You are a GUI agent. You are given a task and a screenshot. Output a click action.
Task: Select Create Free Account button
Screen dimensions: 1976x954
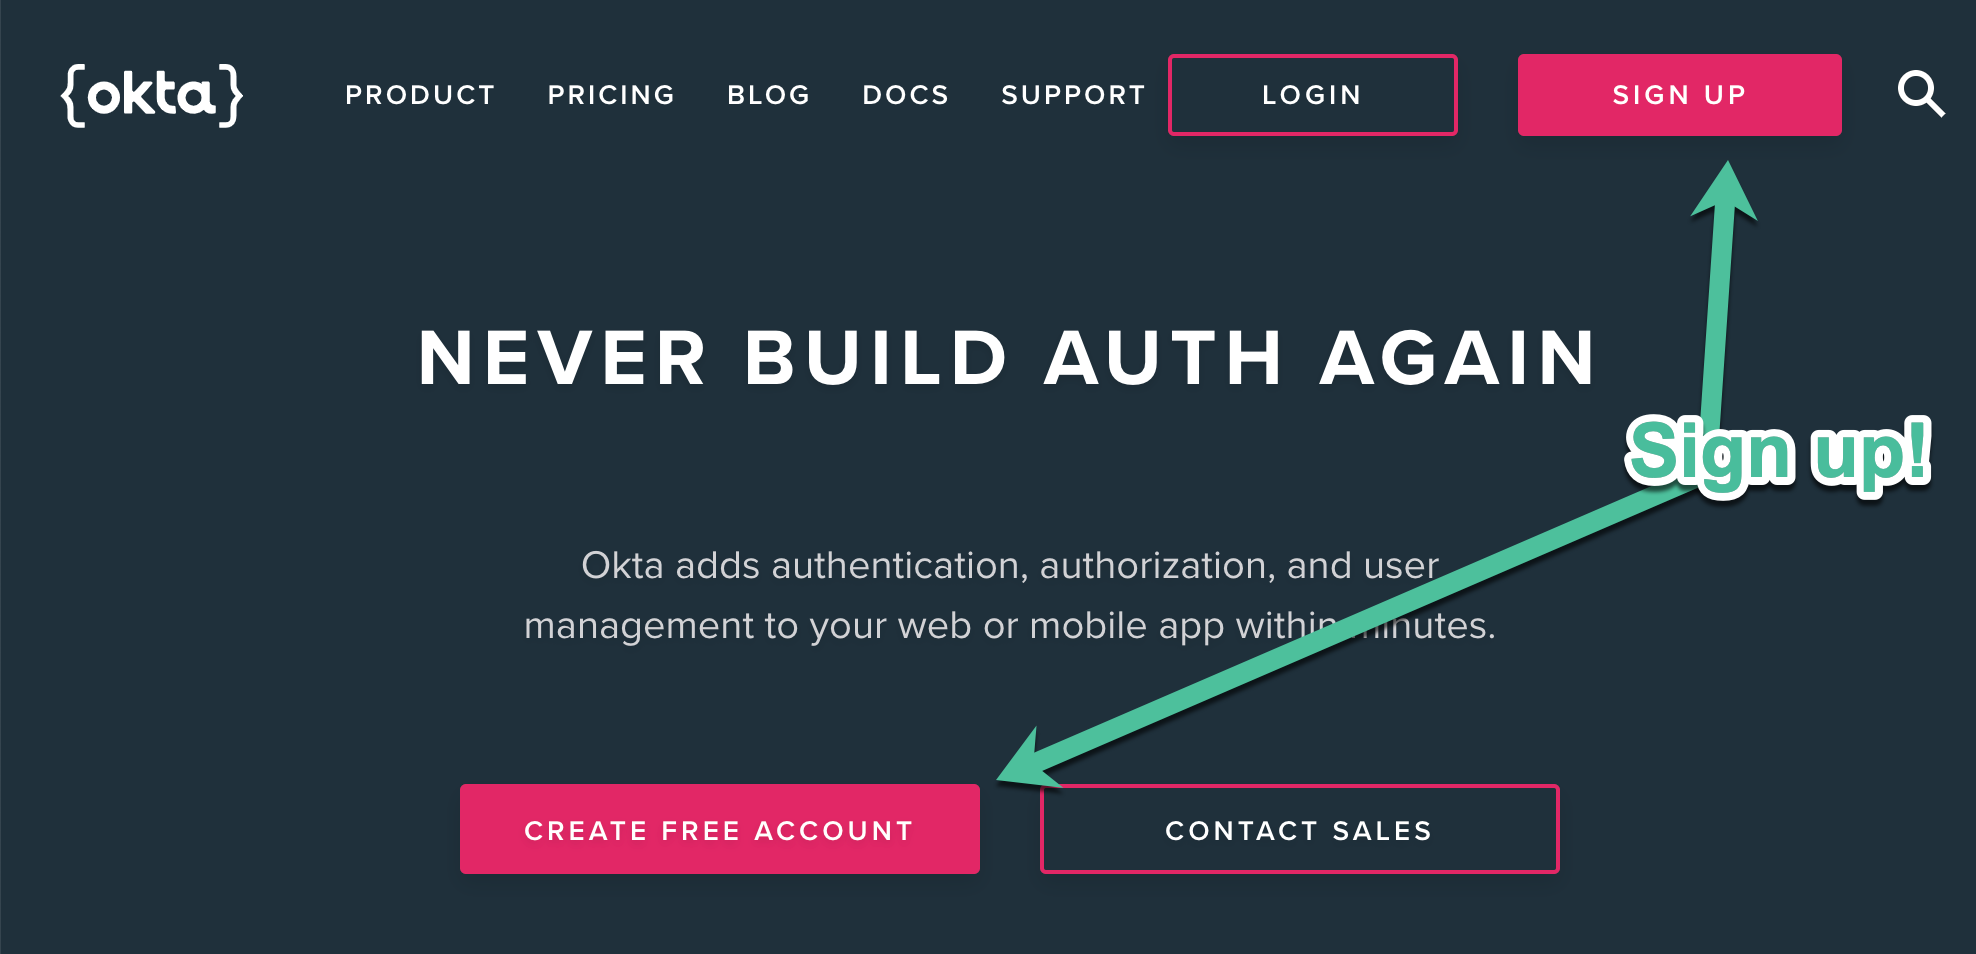point(719,829)
